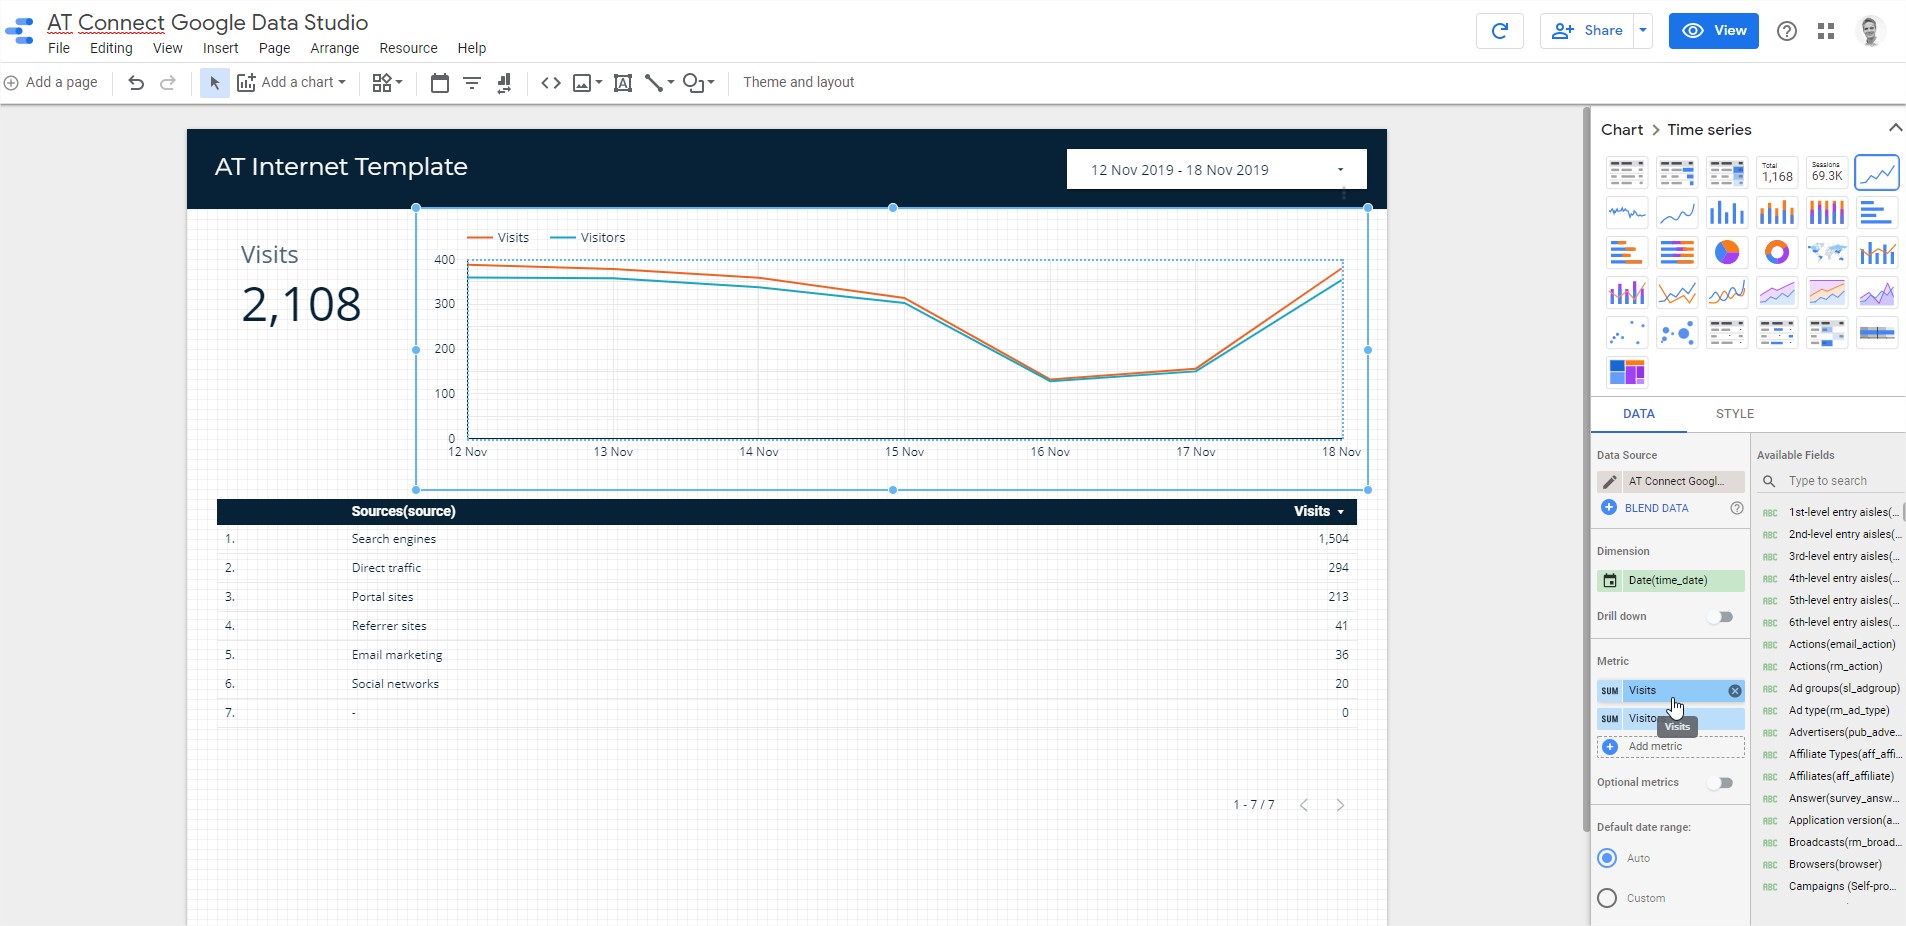The width and height of the screenshot is (1906, 926).
Task: Insert a data control
Action: click(x=504, y=83)
